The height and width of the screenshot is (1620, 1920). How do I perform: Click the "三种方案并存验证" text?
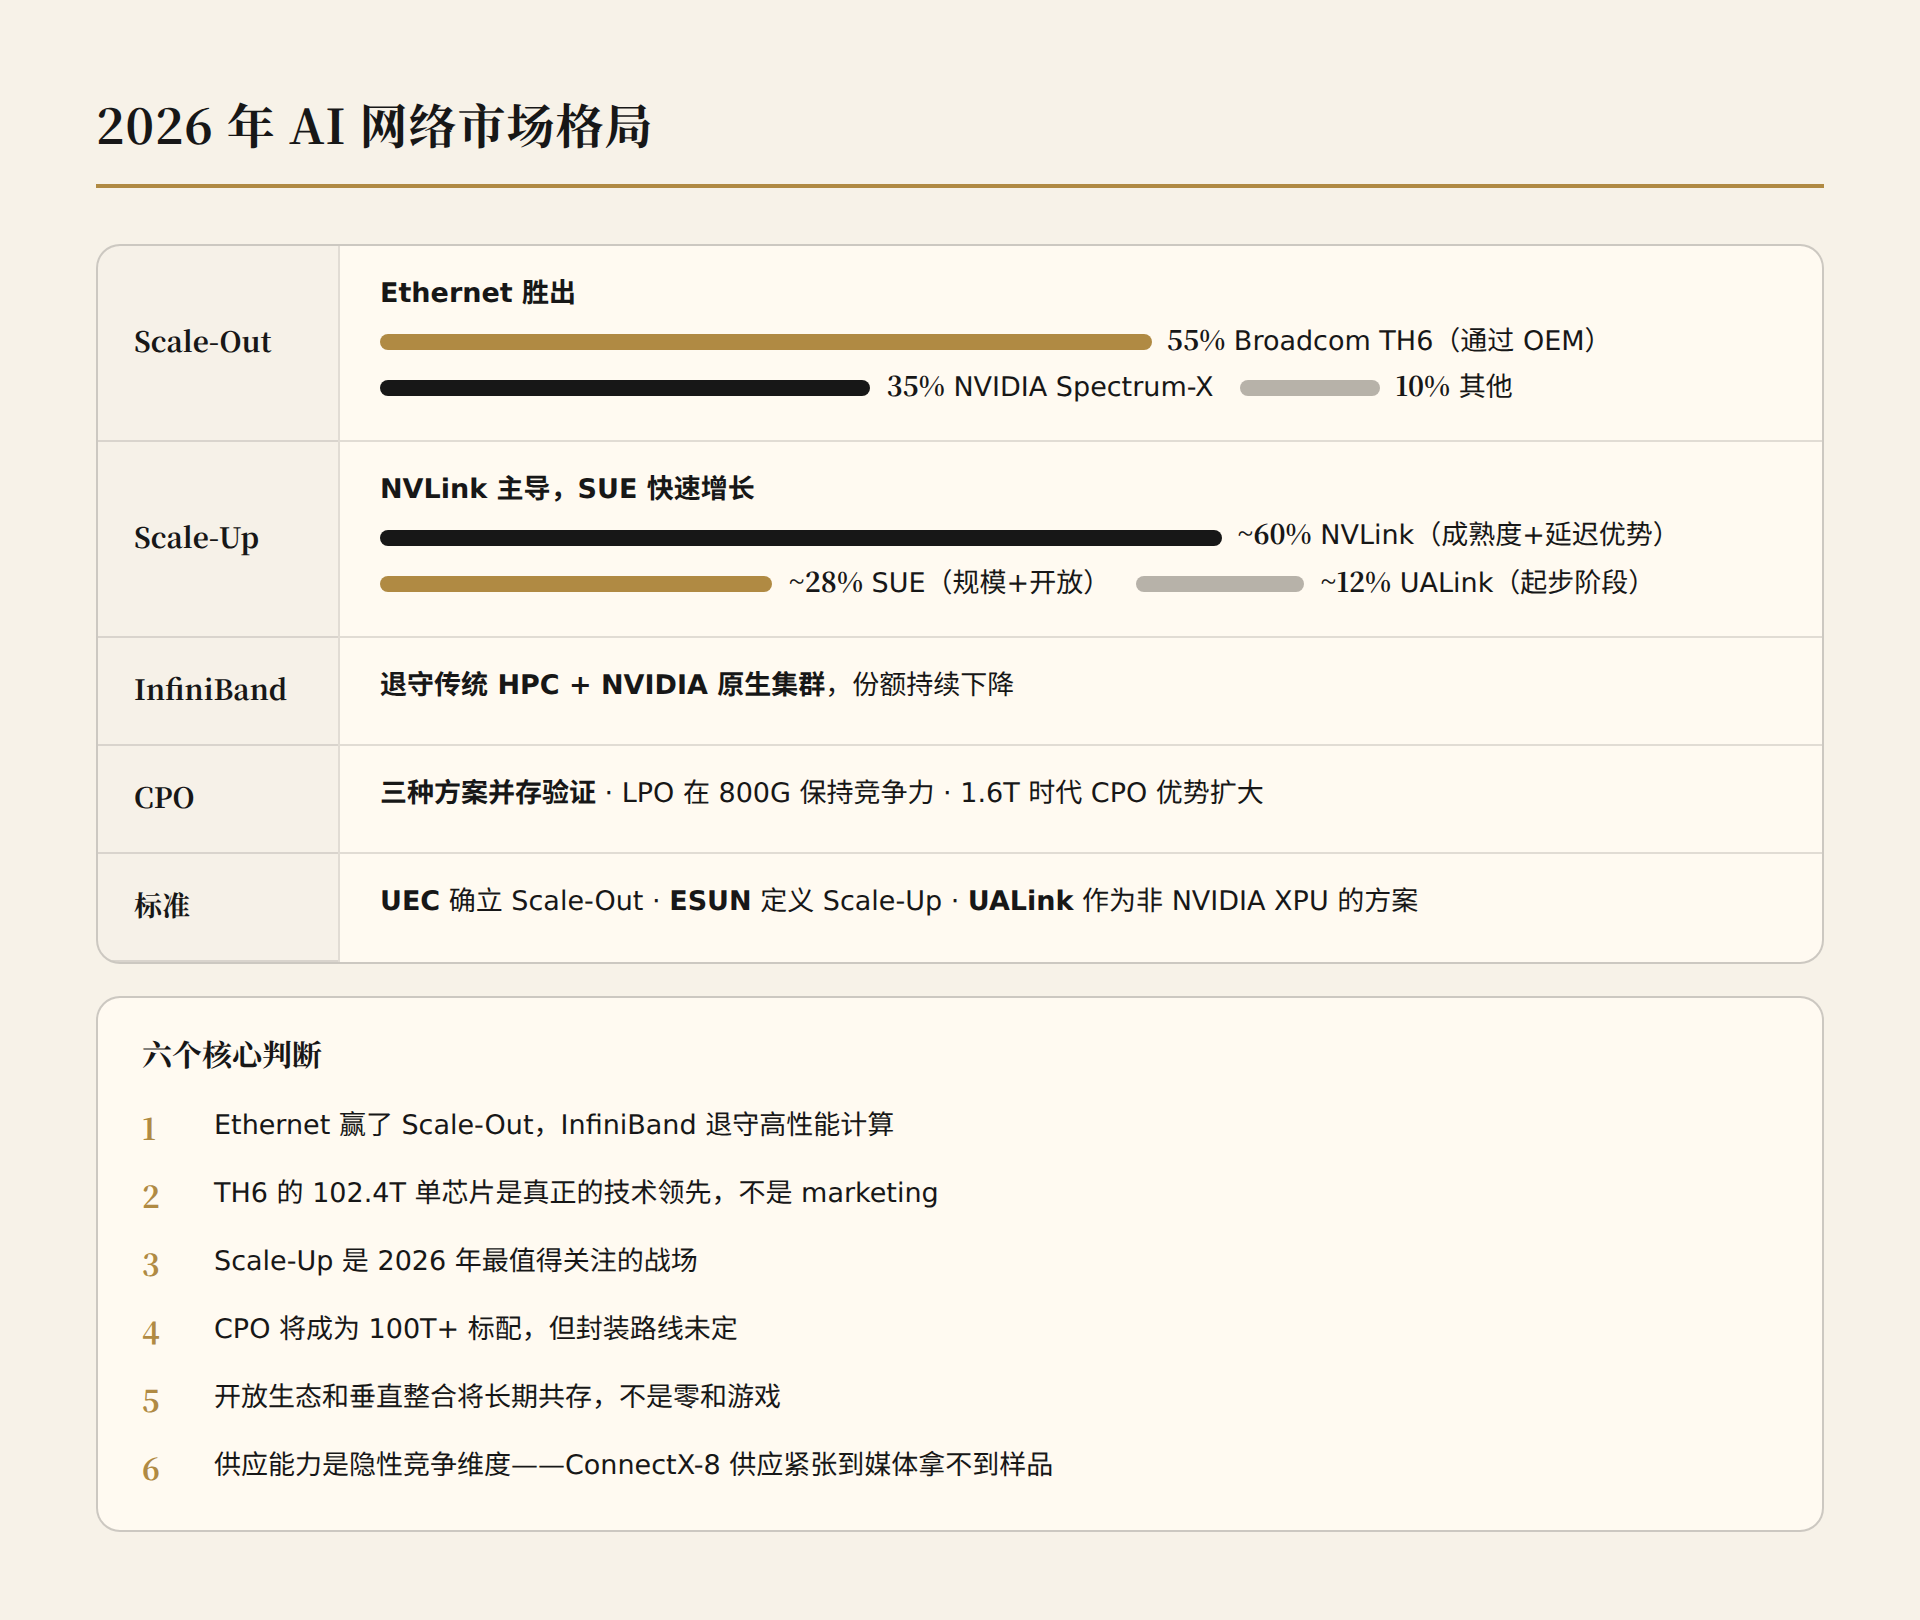pyautogui.click(x=488, y=793)
